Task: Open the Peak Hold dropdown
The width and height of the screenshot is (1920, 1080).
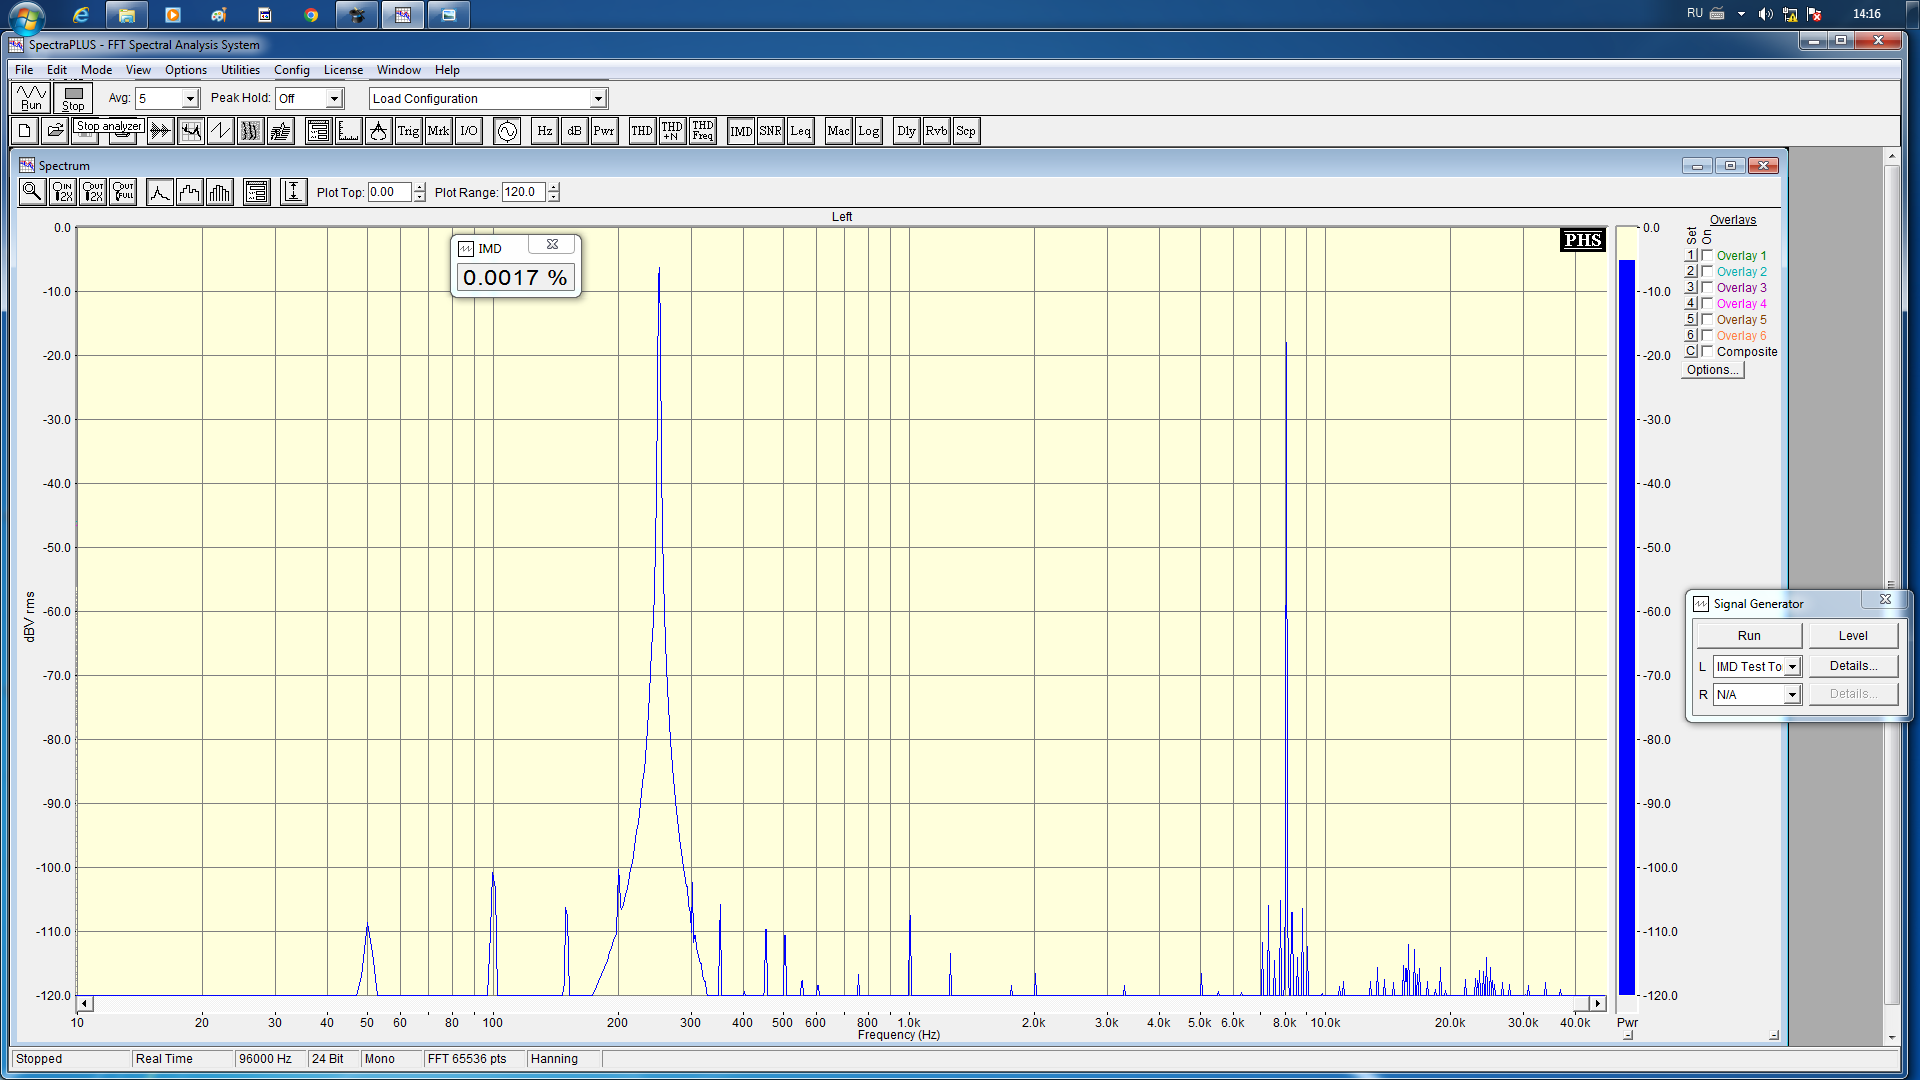Action: 334,98
